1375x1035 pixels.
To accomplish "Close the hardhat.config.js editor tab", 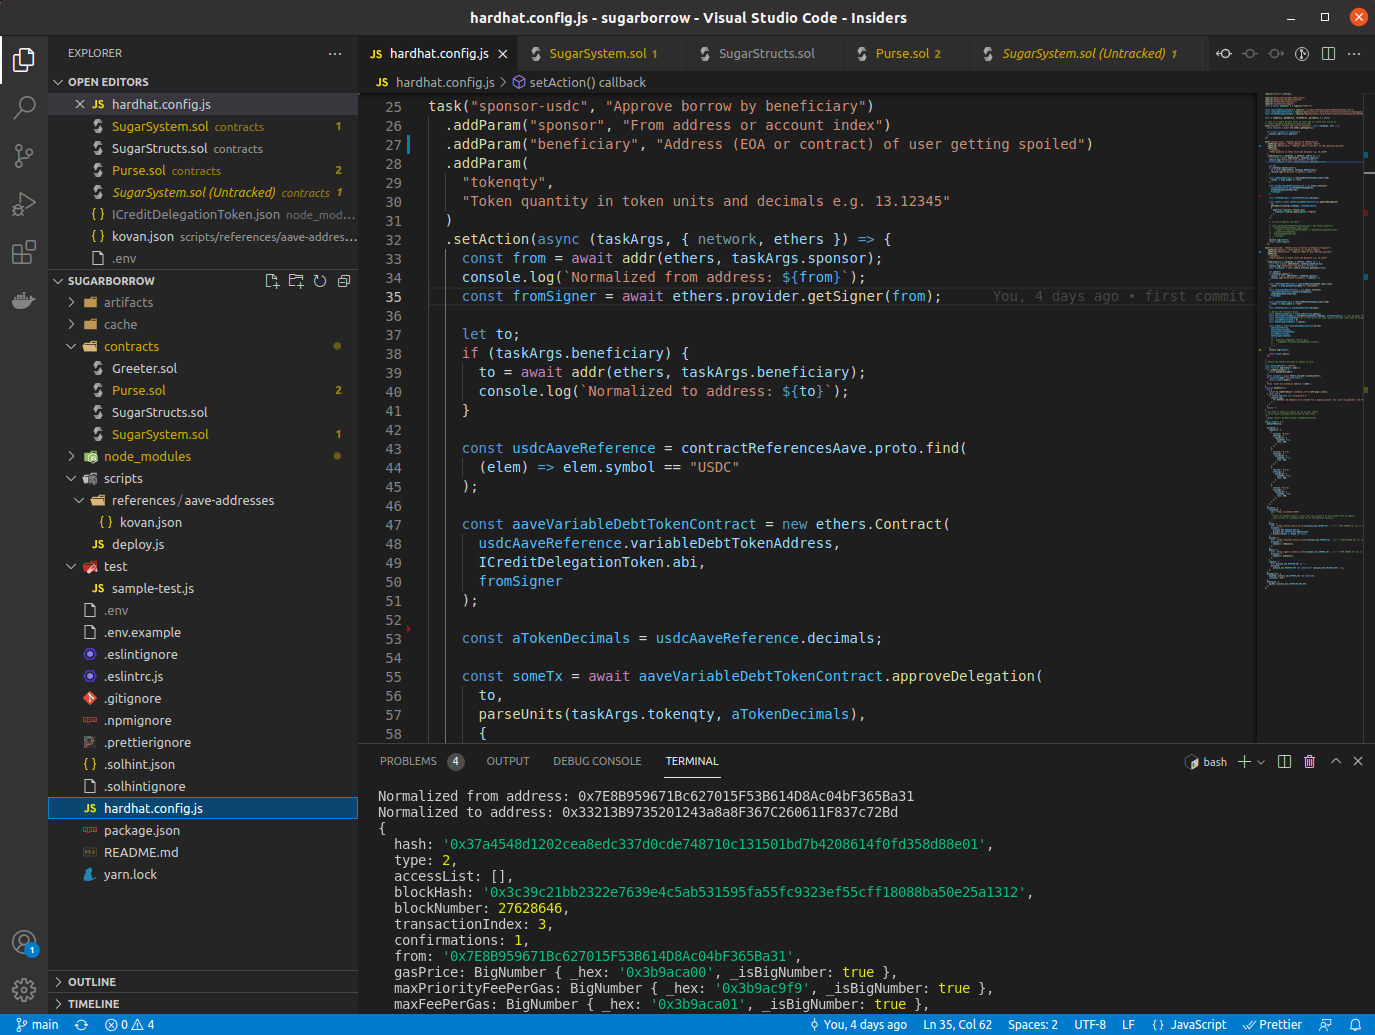I will 503,54.
